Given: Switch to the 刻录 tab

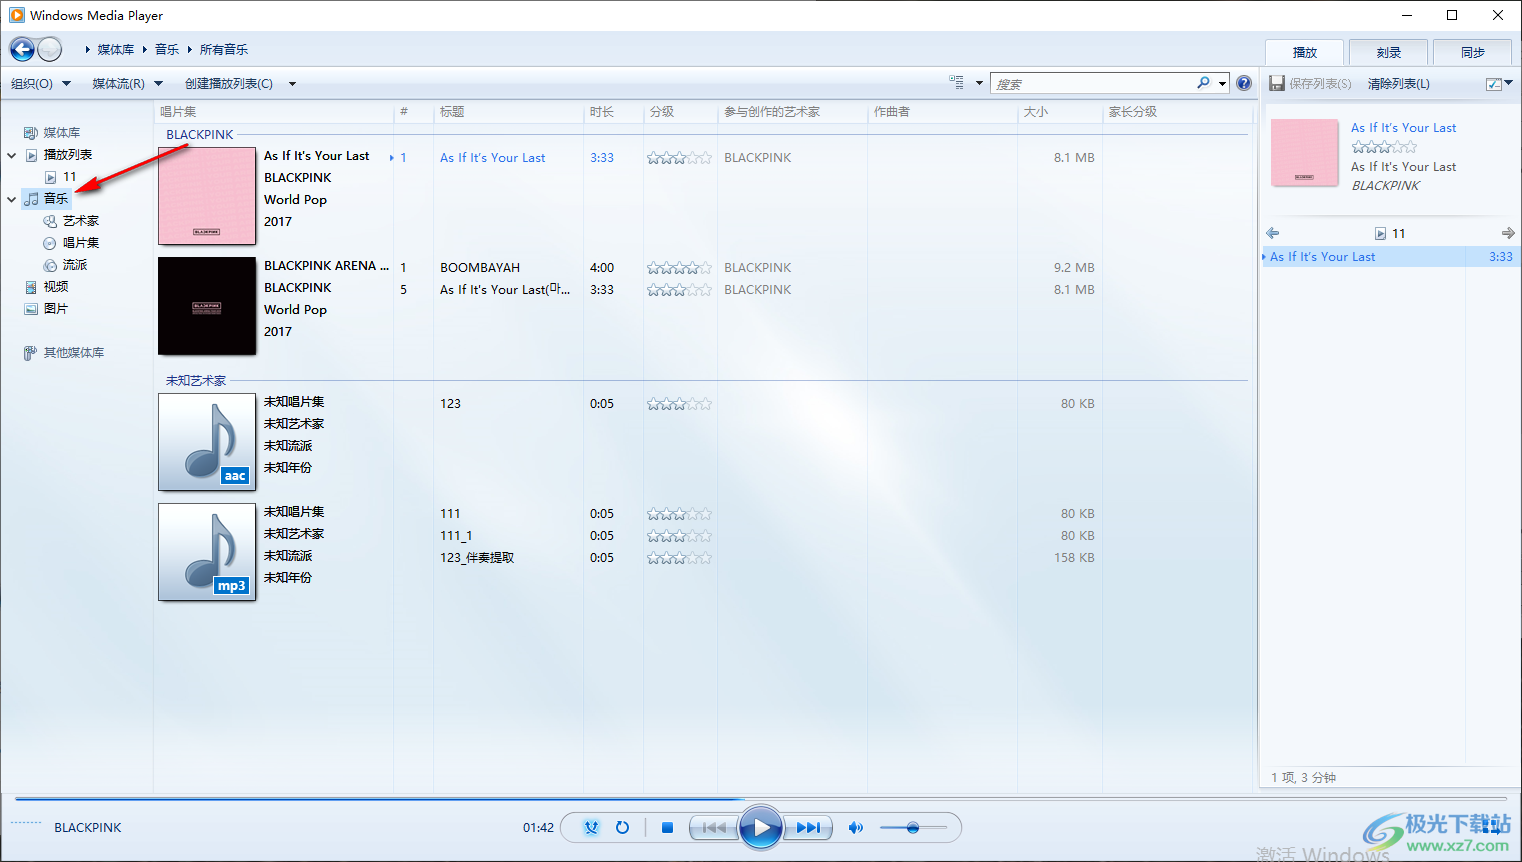Looking at the screenshot, I should click(1388, 52).
